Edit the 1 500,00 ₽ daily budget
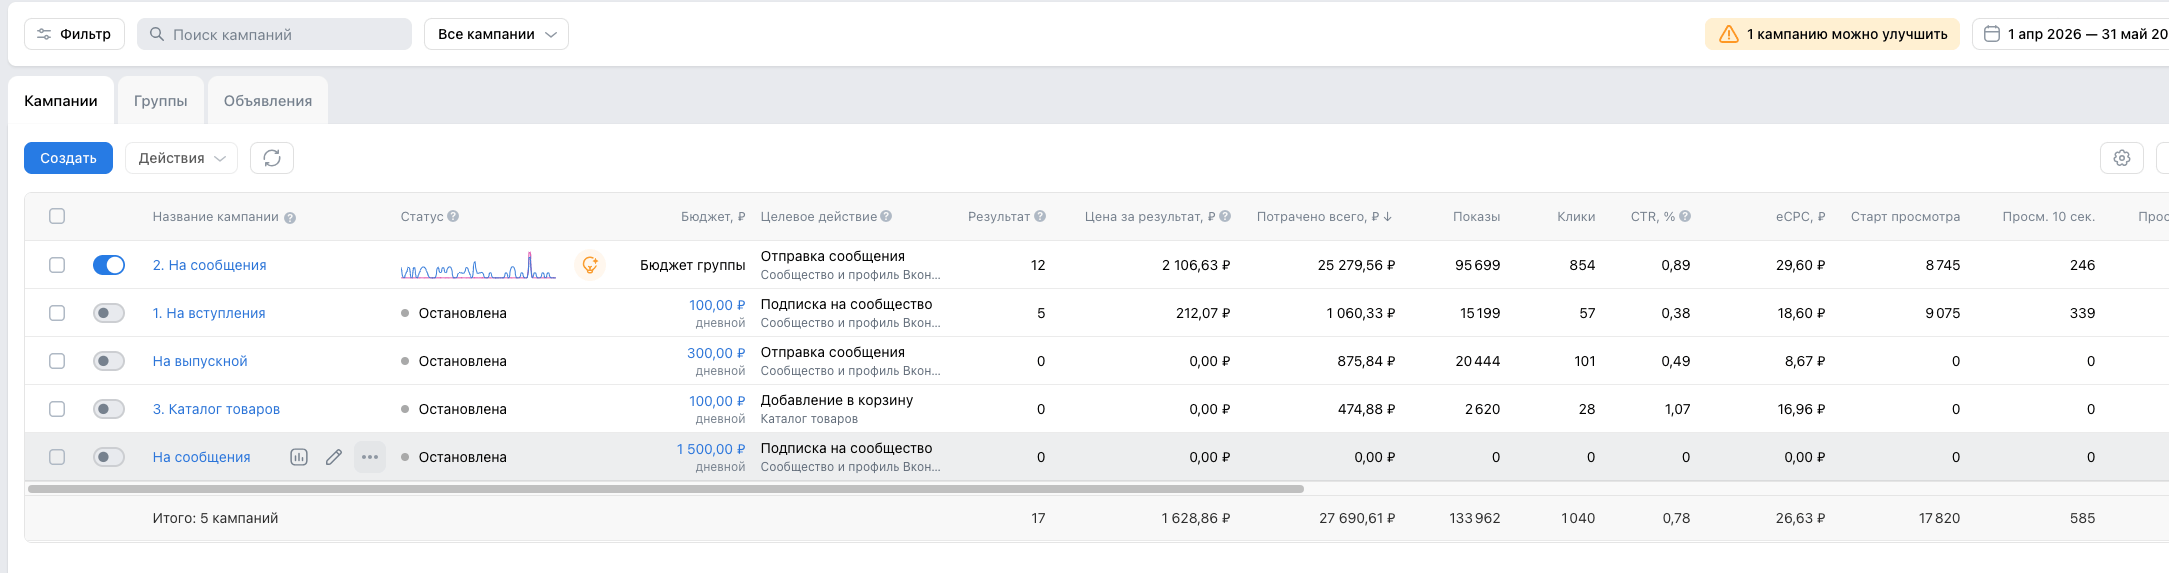The width and height of the screenshot is (2169, 573). tap(711, 449)
